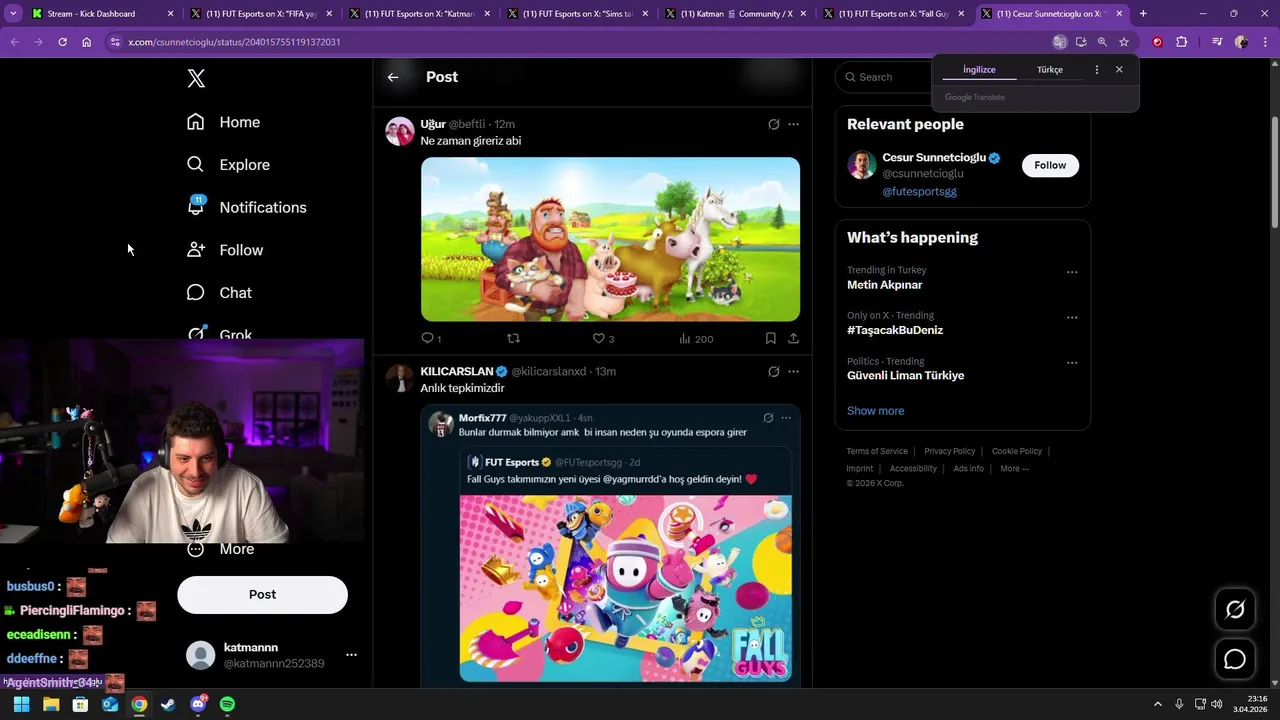Go to Home in the X sidebar

point(223,122)
